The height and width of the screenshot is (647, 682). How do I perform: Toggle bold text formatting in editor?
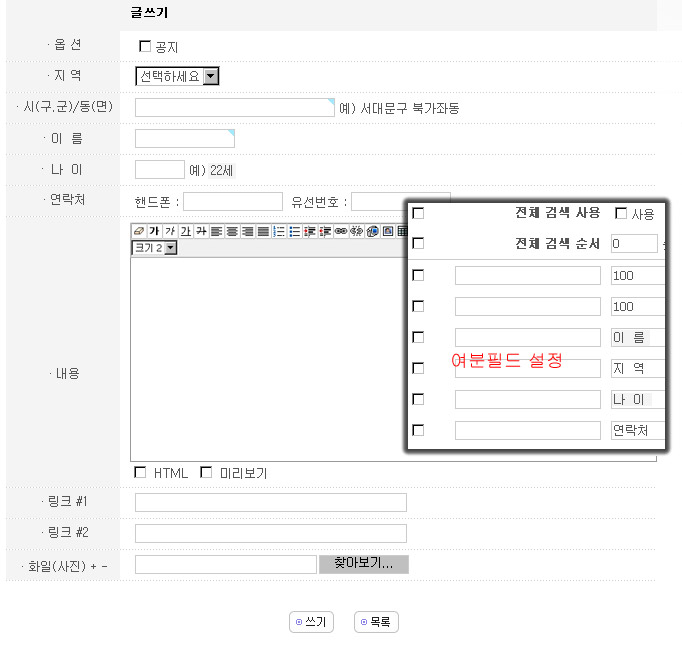pyautogui.click(x=154, y=231)
